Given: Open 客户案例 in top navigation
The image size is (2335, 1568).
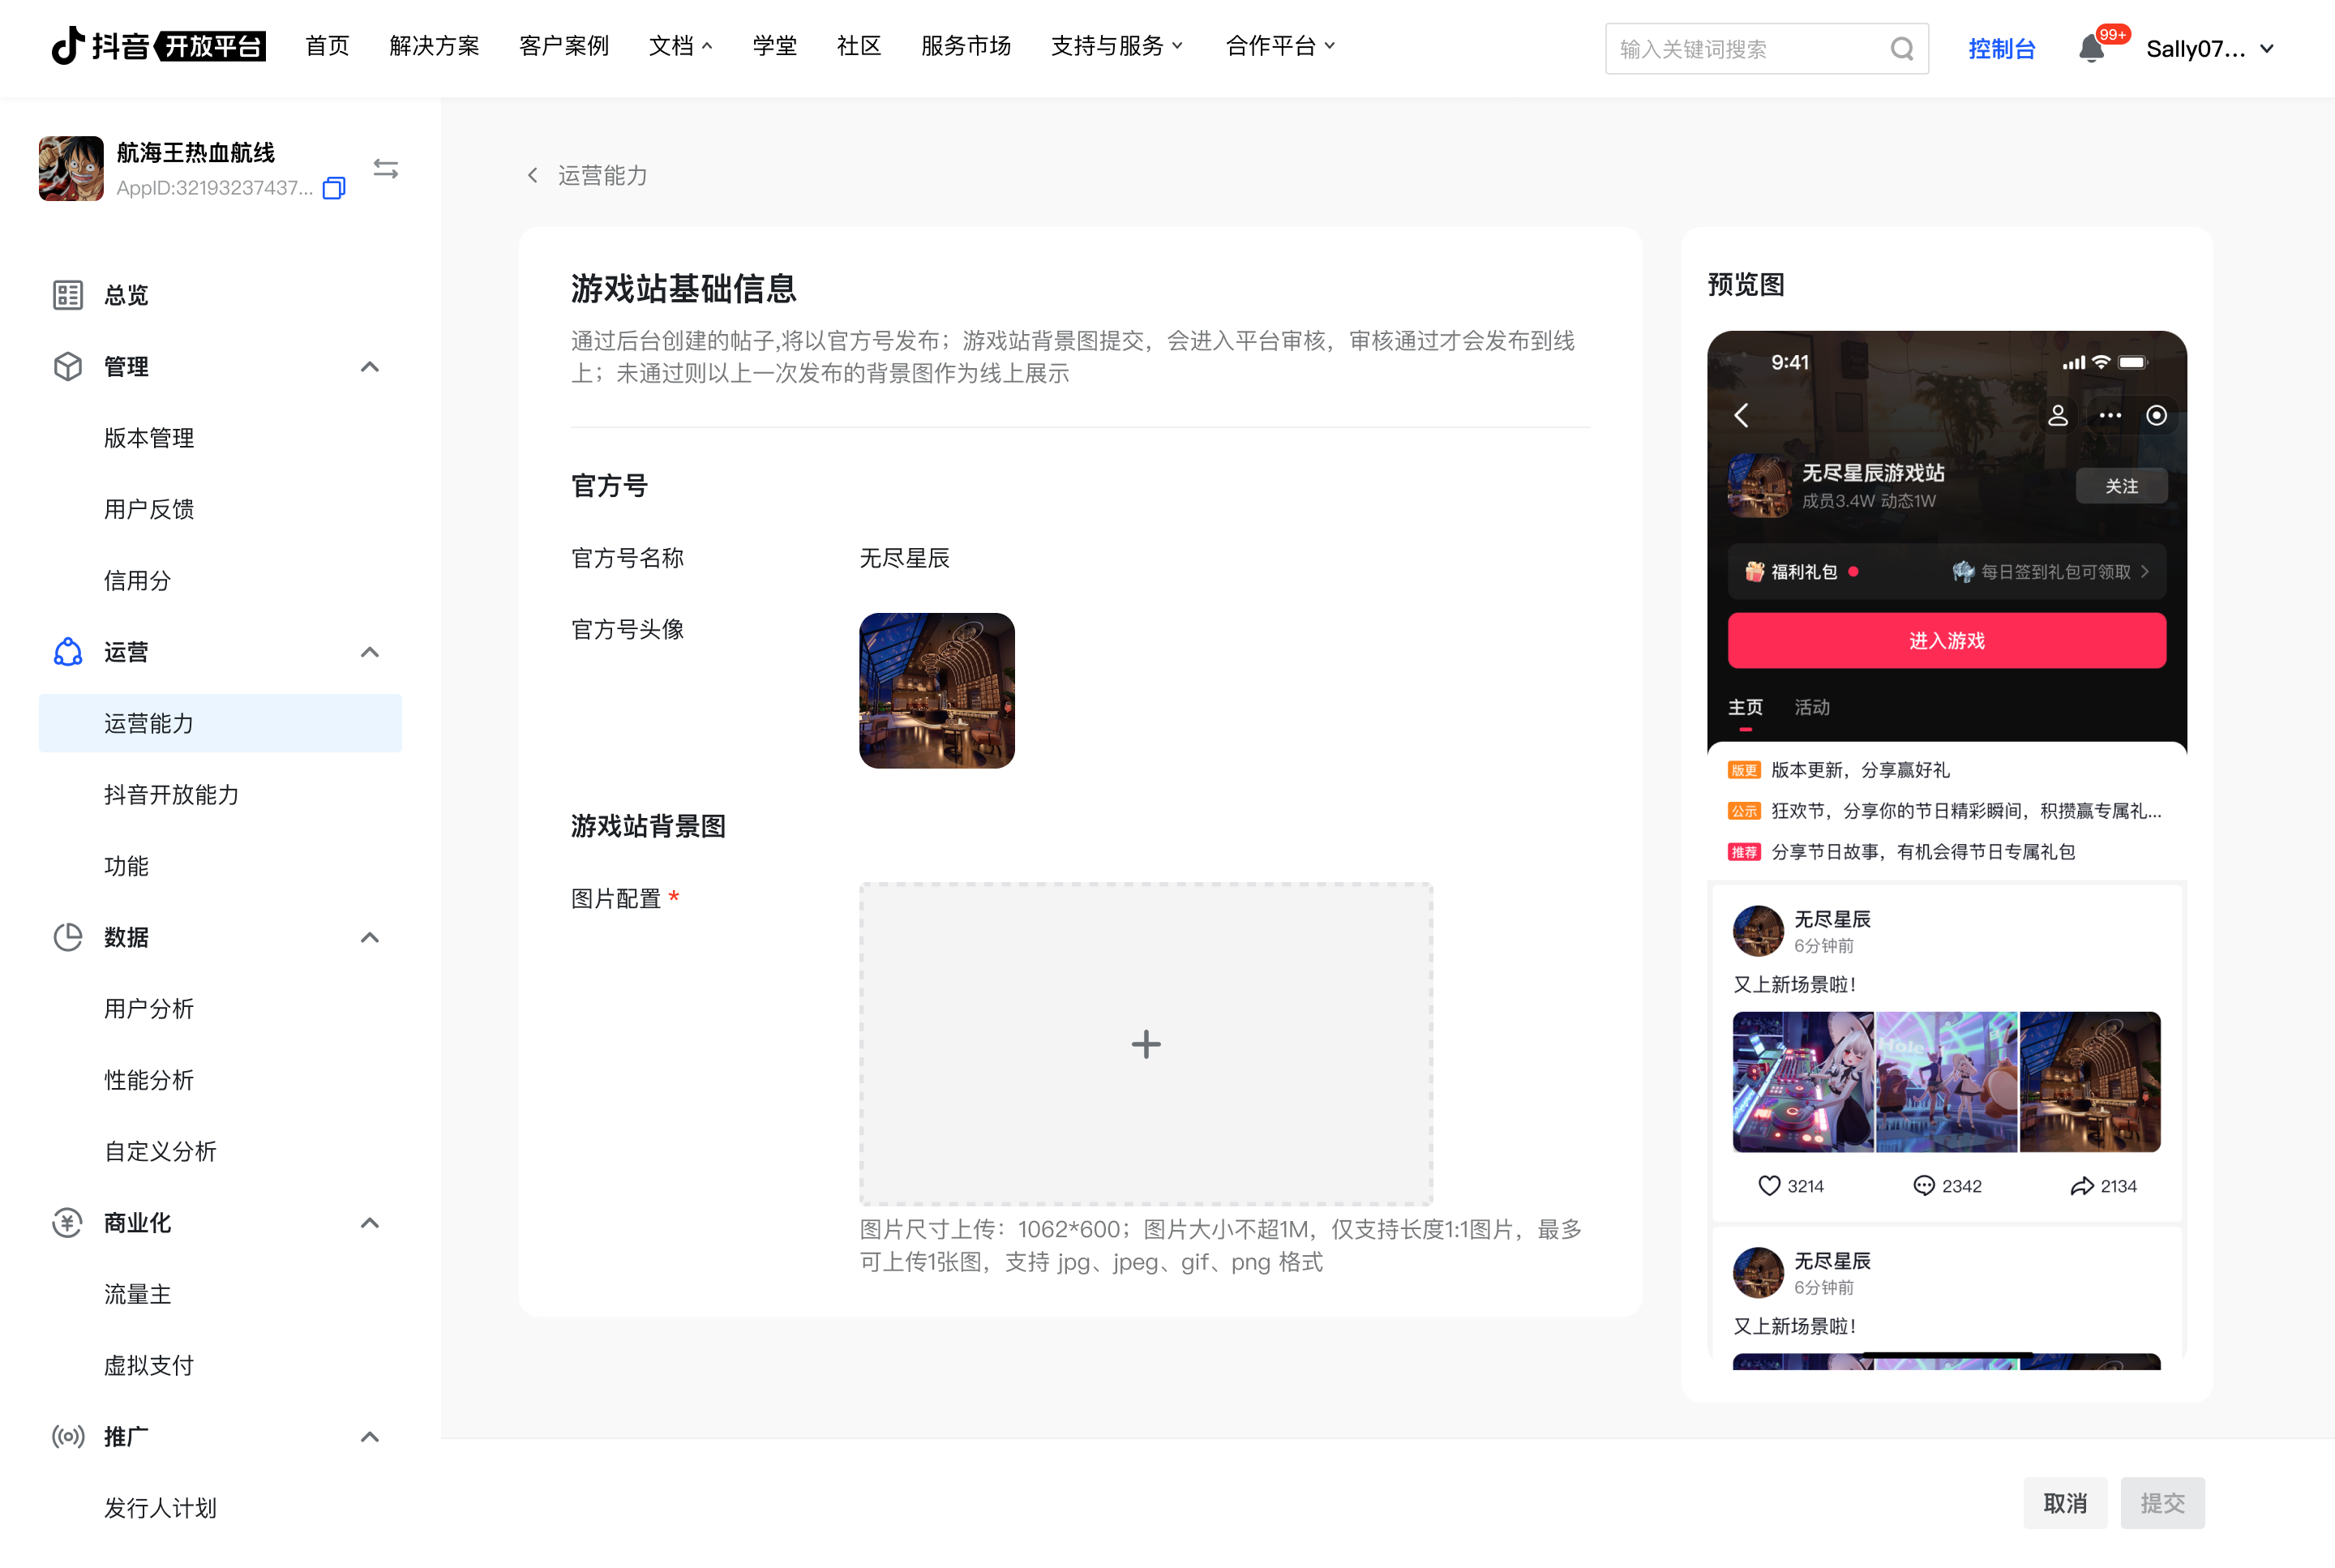Looking at the screenshot, I should 564,46.
